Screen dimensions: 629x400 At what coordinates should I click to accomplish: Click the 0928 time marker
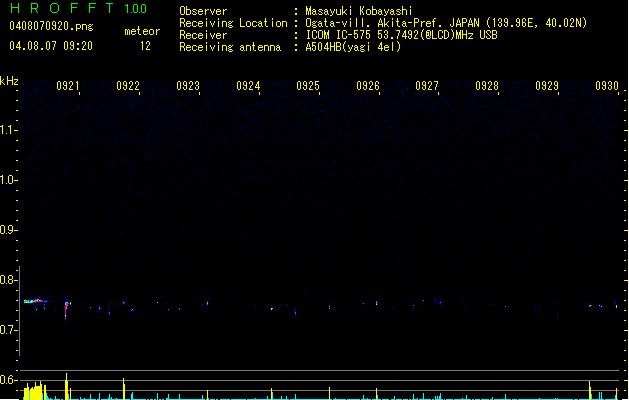pos(487,86)
